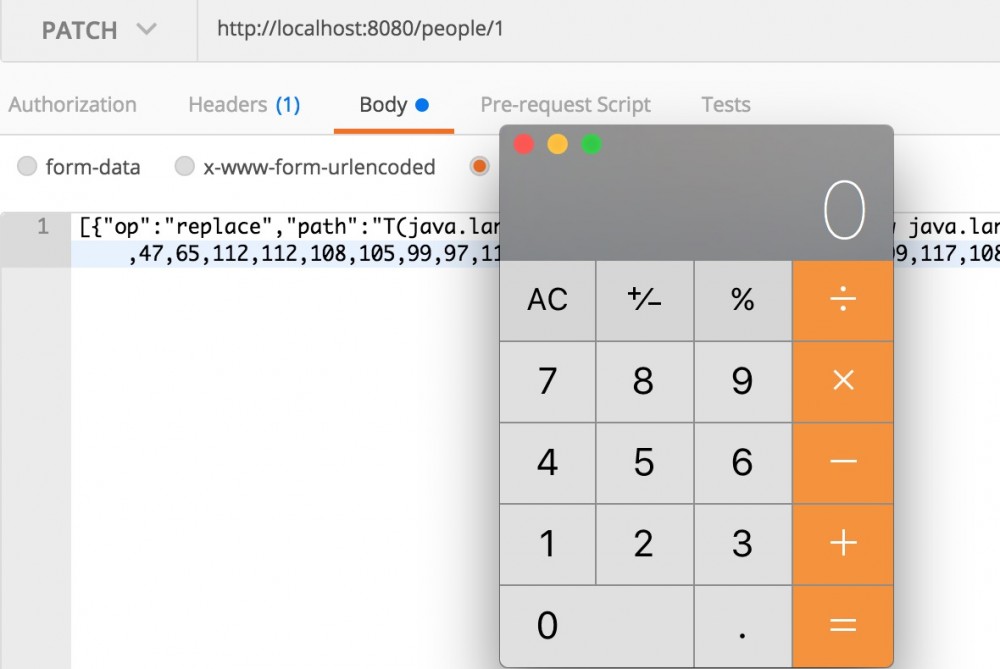This screenshot has width=1000, height=669.
Task: Open the PATCH method dropdown
Action: 98,30
